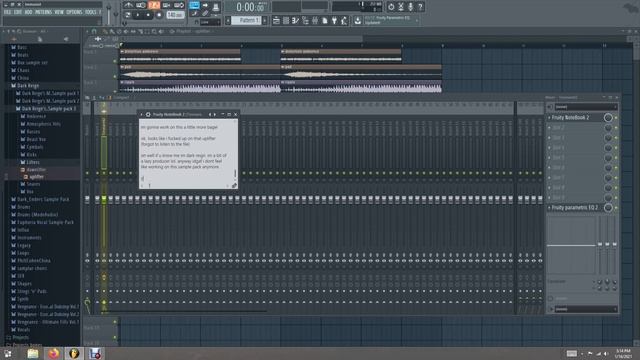Screen dimensions: 640x360
Task: Click the tempo BPM display
Action: 176,15
